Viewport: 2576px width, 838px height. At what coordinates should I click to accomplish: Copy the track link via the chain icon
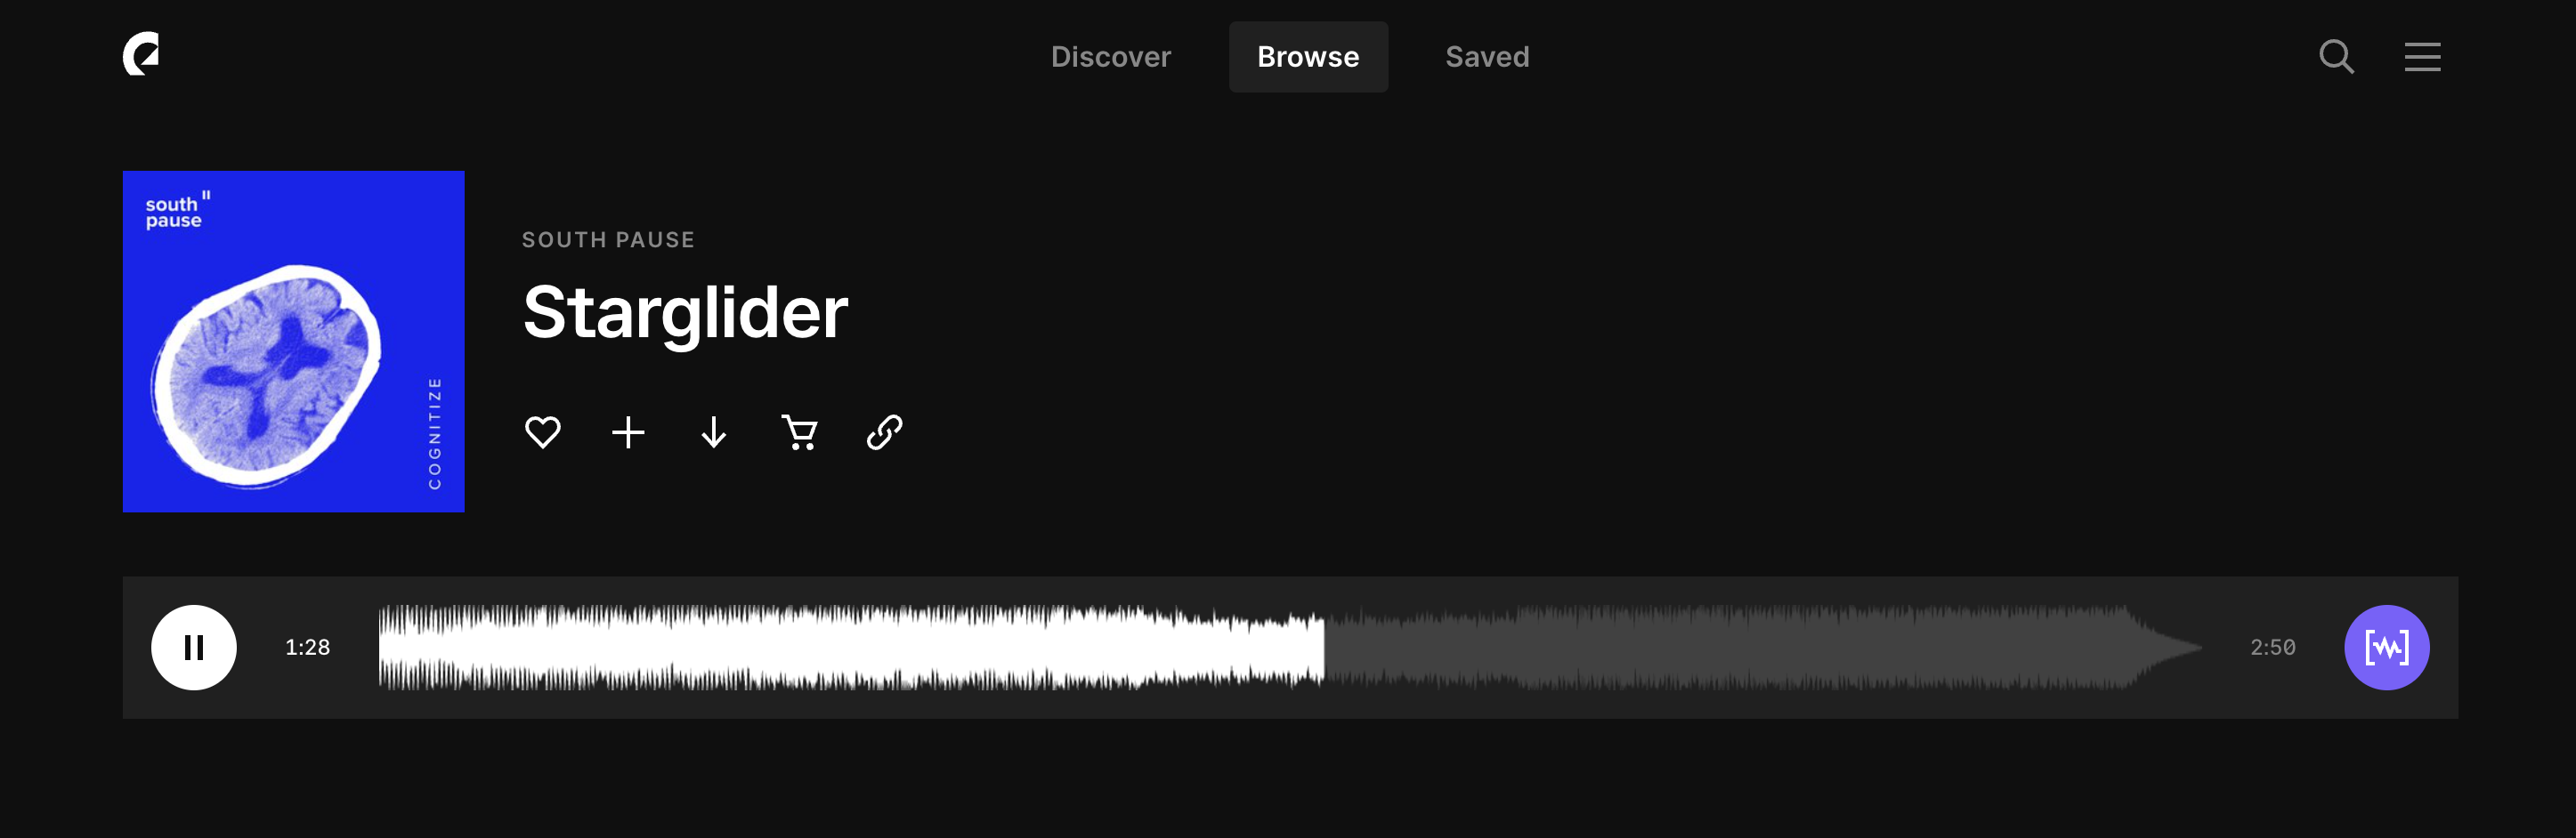pyautogui.click(x=884, y=432)
